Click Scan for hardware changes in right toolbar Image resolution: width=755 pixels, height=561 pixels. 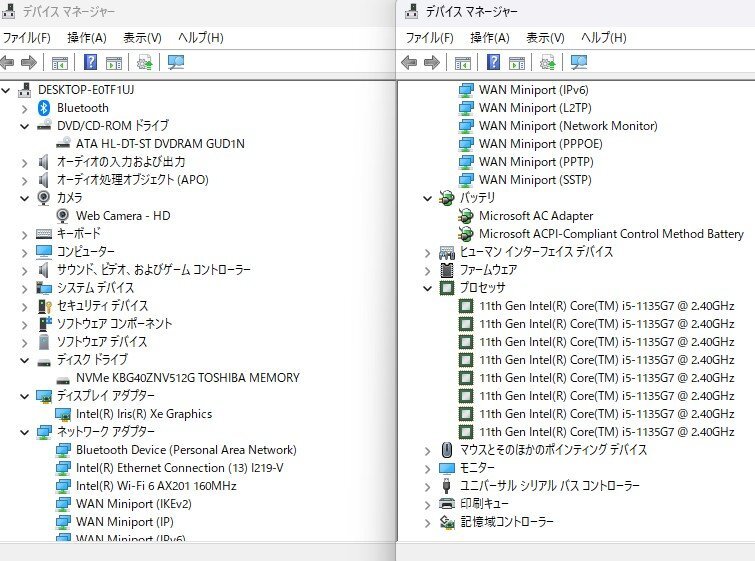[579, 62]
